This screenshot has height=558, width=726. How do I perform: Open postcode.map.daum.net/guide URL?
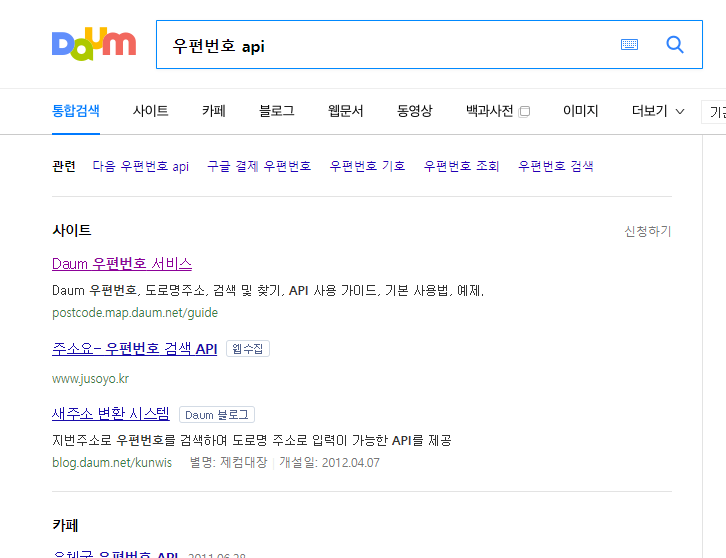click(135, 313)
